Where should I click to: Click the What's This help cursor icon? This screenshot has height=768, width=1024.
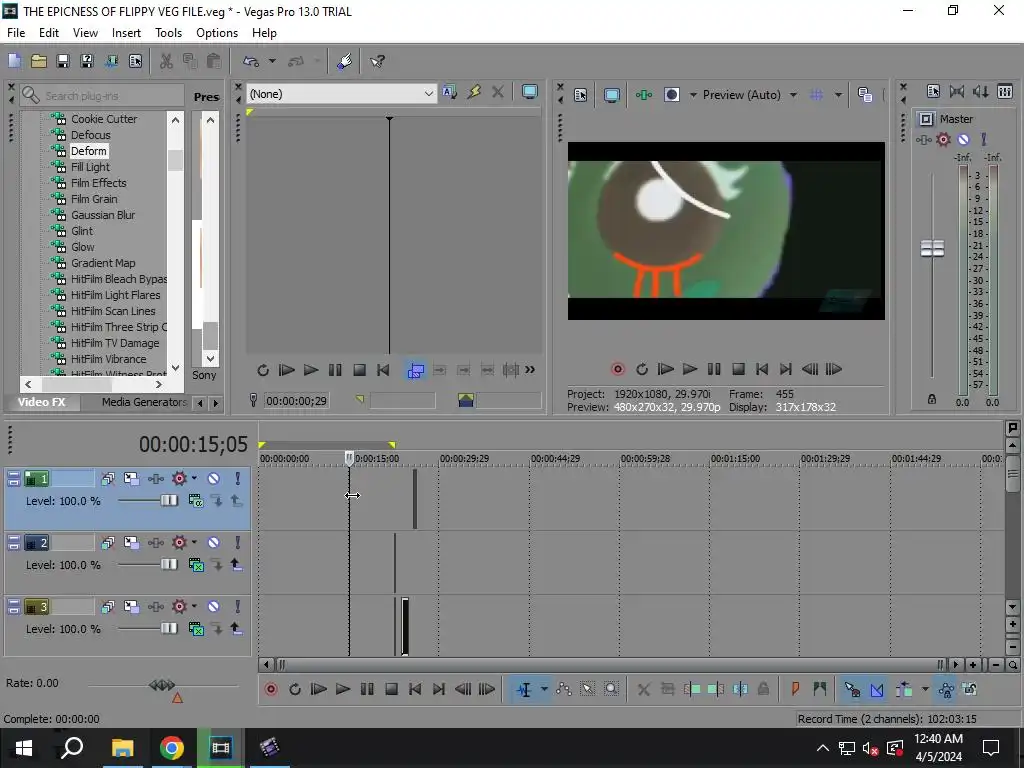point(377,61)
